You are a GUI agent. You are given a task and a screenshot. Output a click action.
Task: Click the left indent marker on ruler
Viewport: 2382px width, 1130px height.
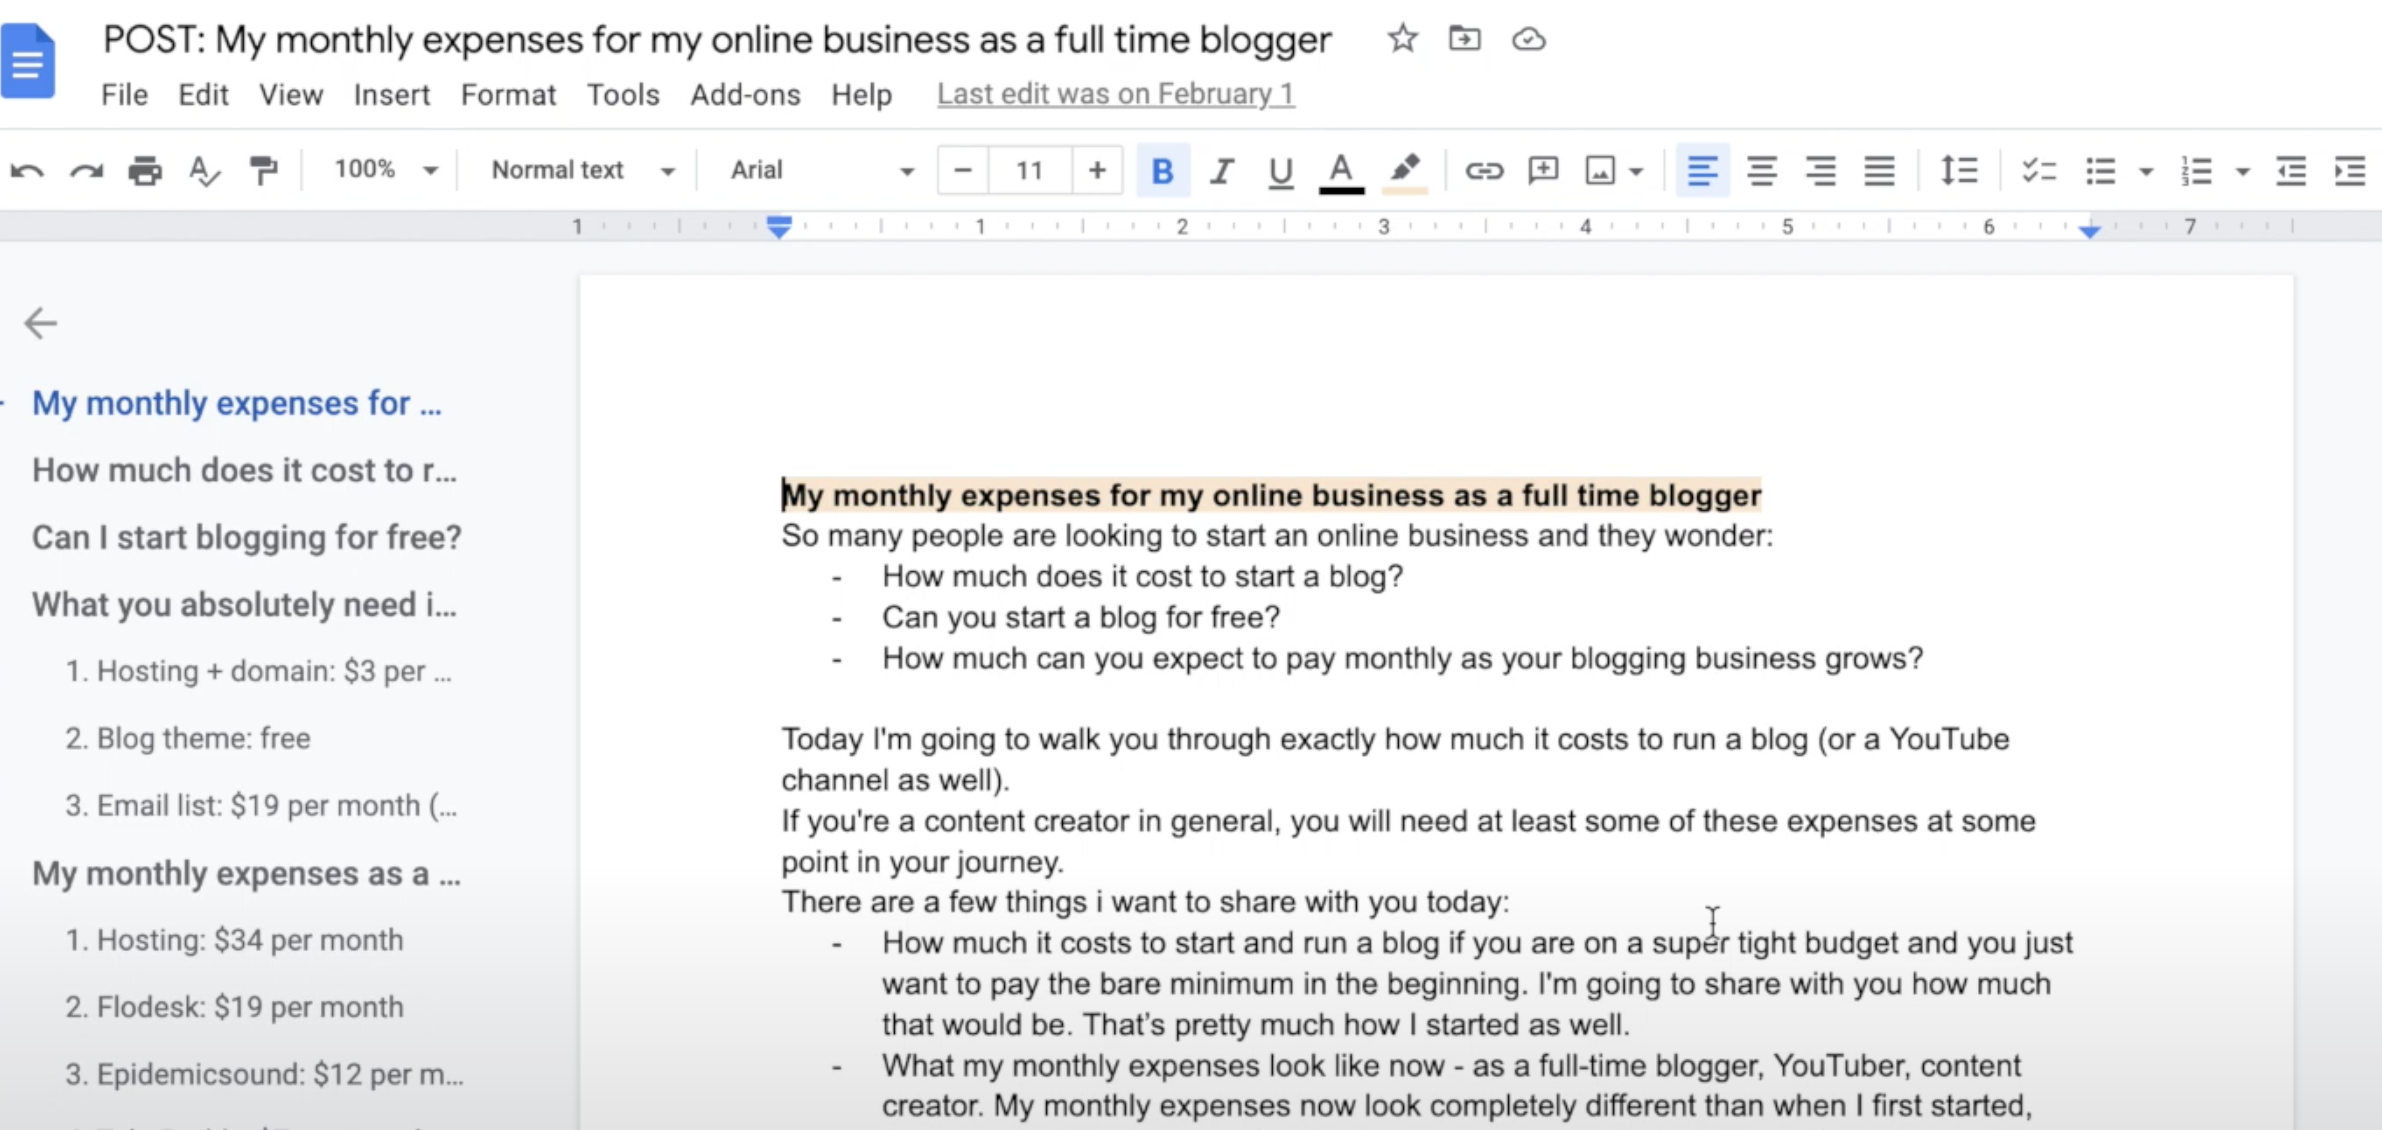[779, 227]
